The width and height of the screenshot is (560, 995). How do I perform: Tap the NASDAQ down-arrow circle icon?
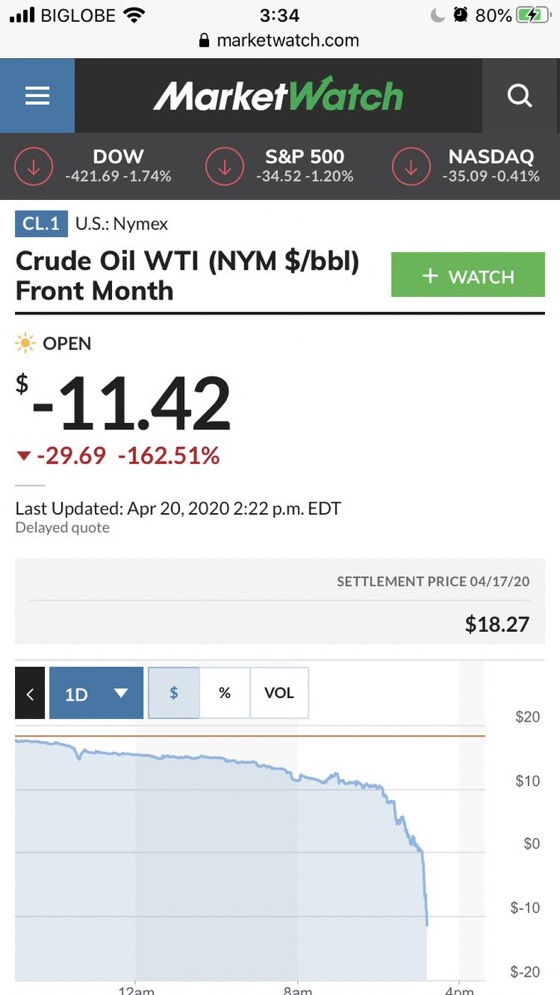[411, 166]
